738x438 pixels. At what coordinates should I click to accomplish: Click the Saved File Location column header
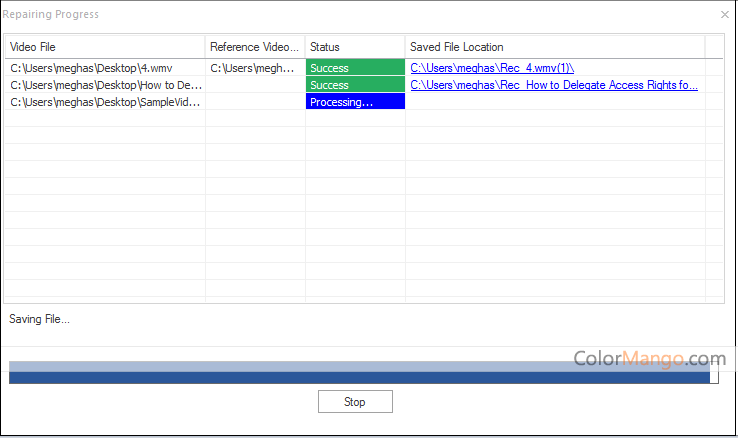[555, 48]
